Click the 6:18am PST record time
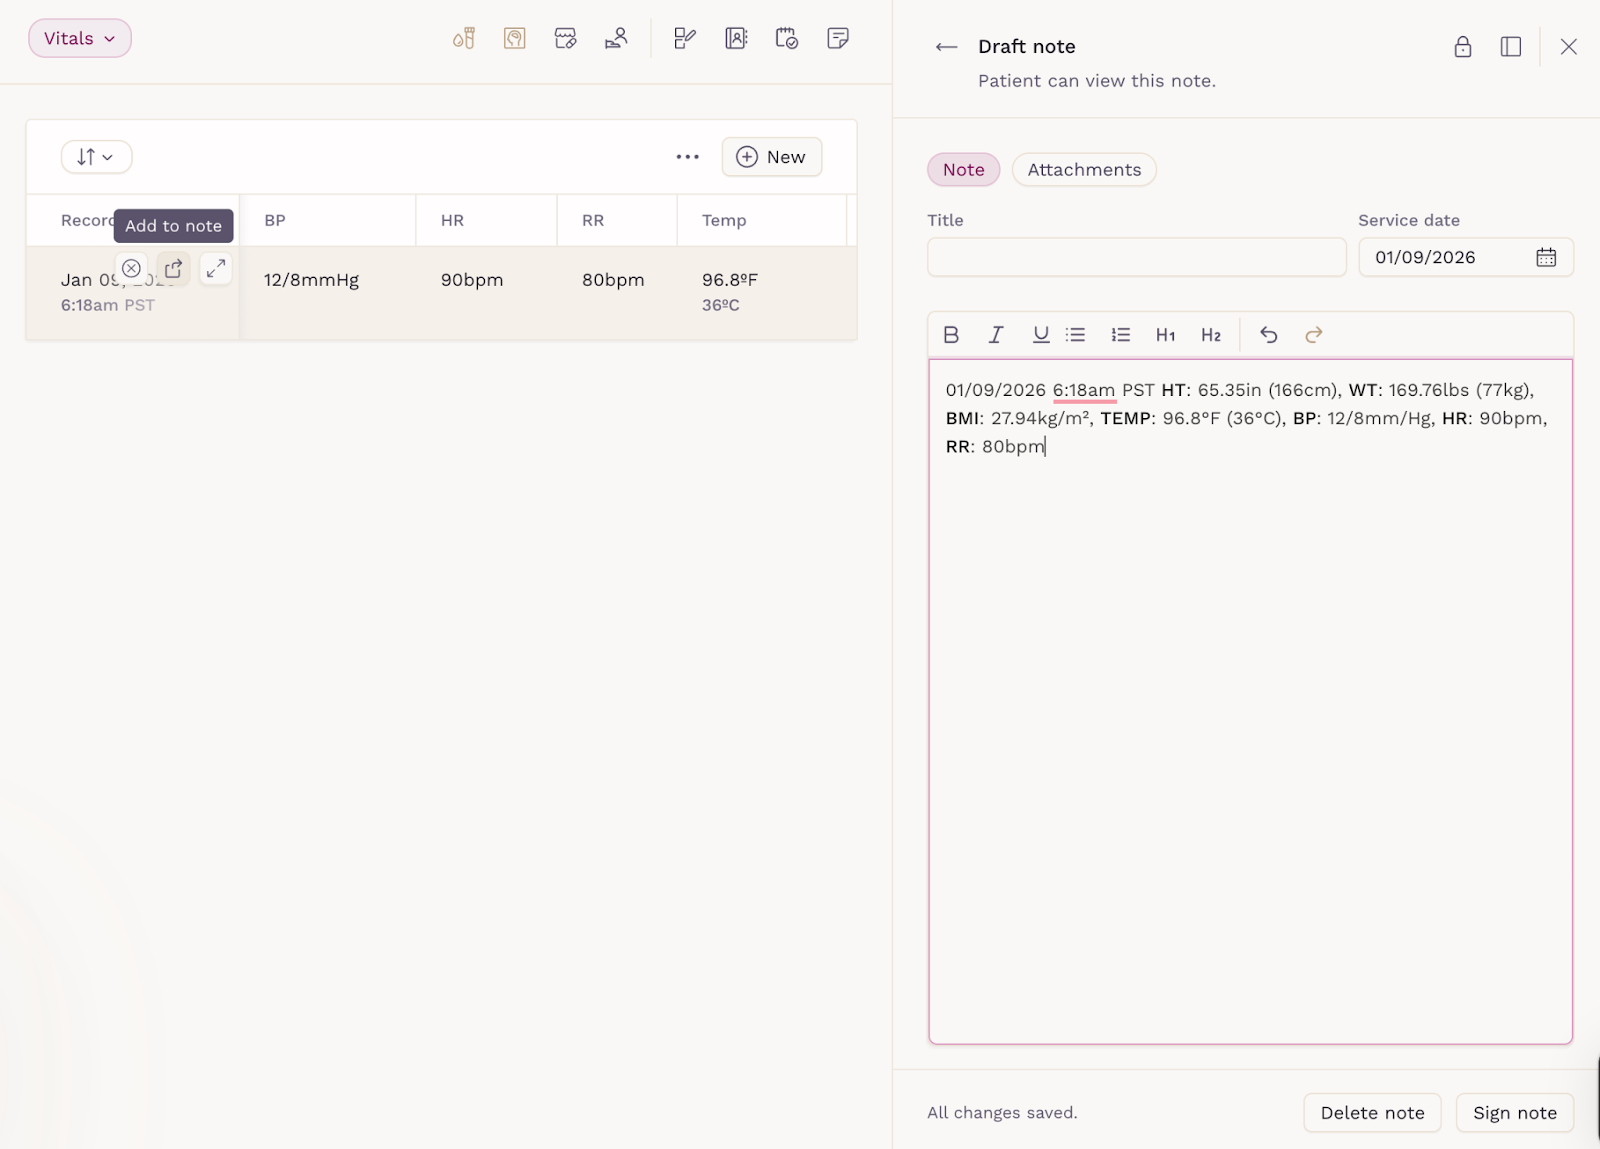Image resolution: width=1600 pixels, height=1149 pixels. (108, 305)
